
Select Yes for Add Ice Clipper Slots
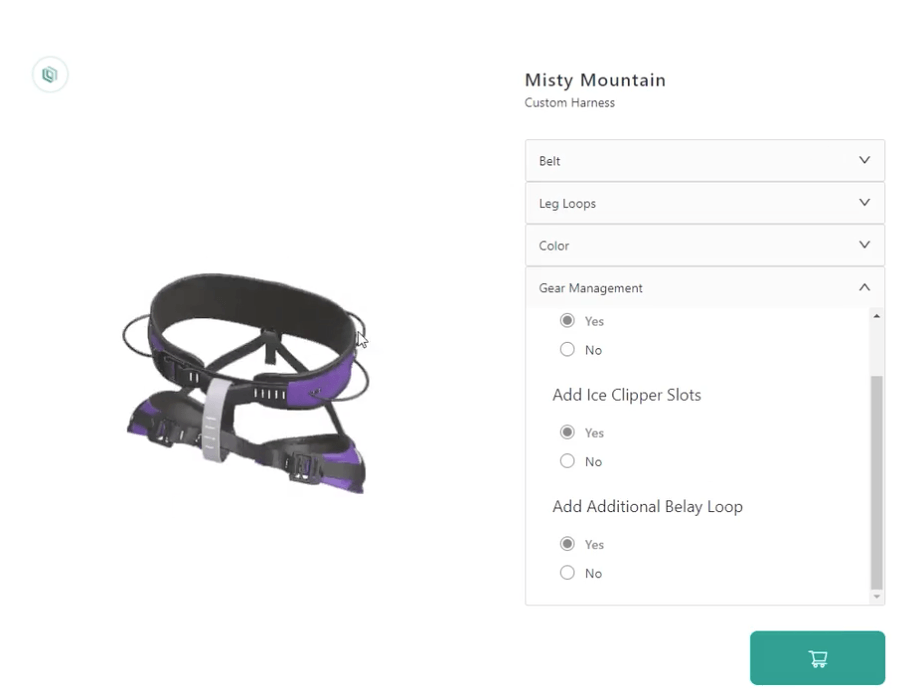click(x=568, y=433)
